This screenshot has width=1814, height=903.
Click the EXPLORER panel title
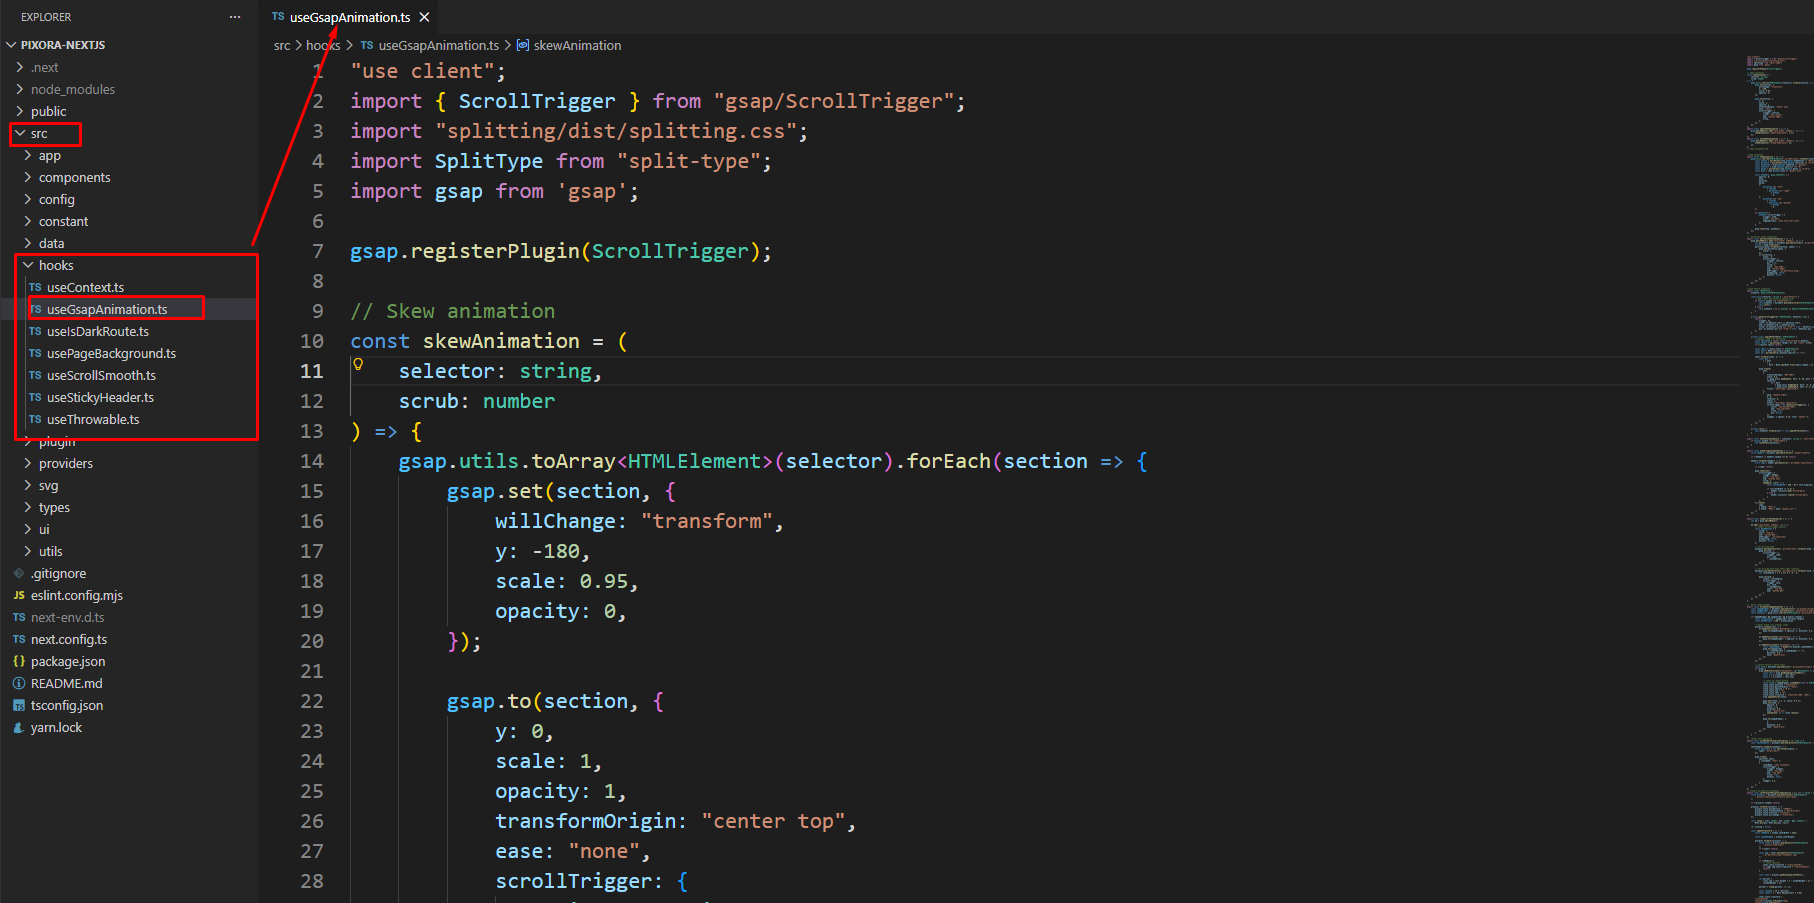tap(46, 17)
